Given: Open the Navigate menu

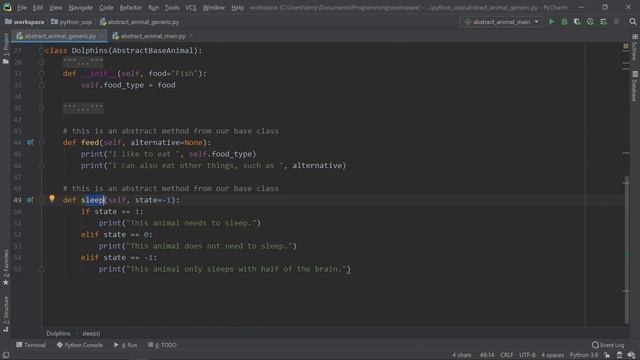Looking at the screenshot, I should [80, 7].
